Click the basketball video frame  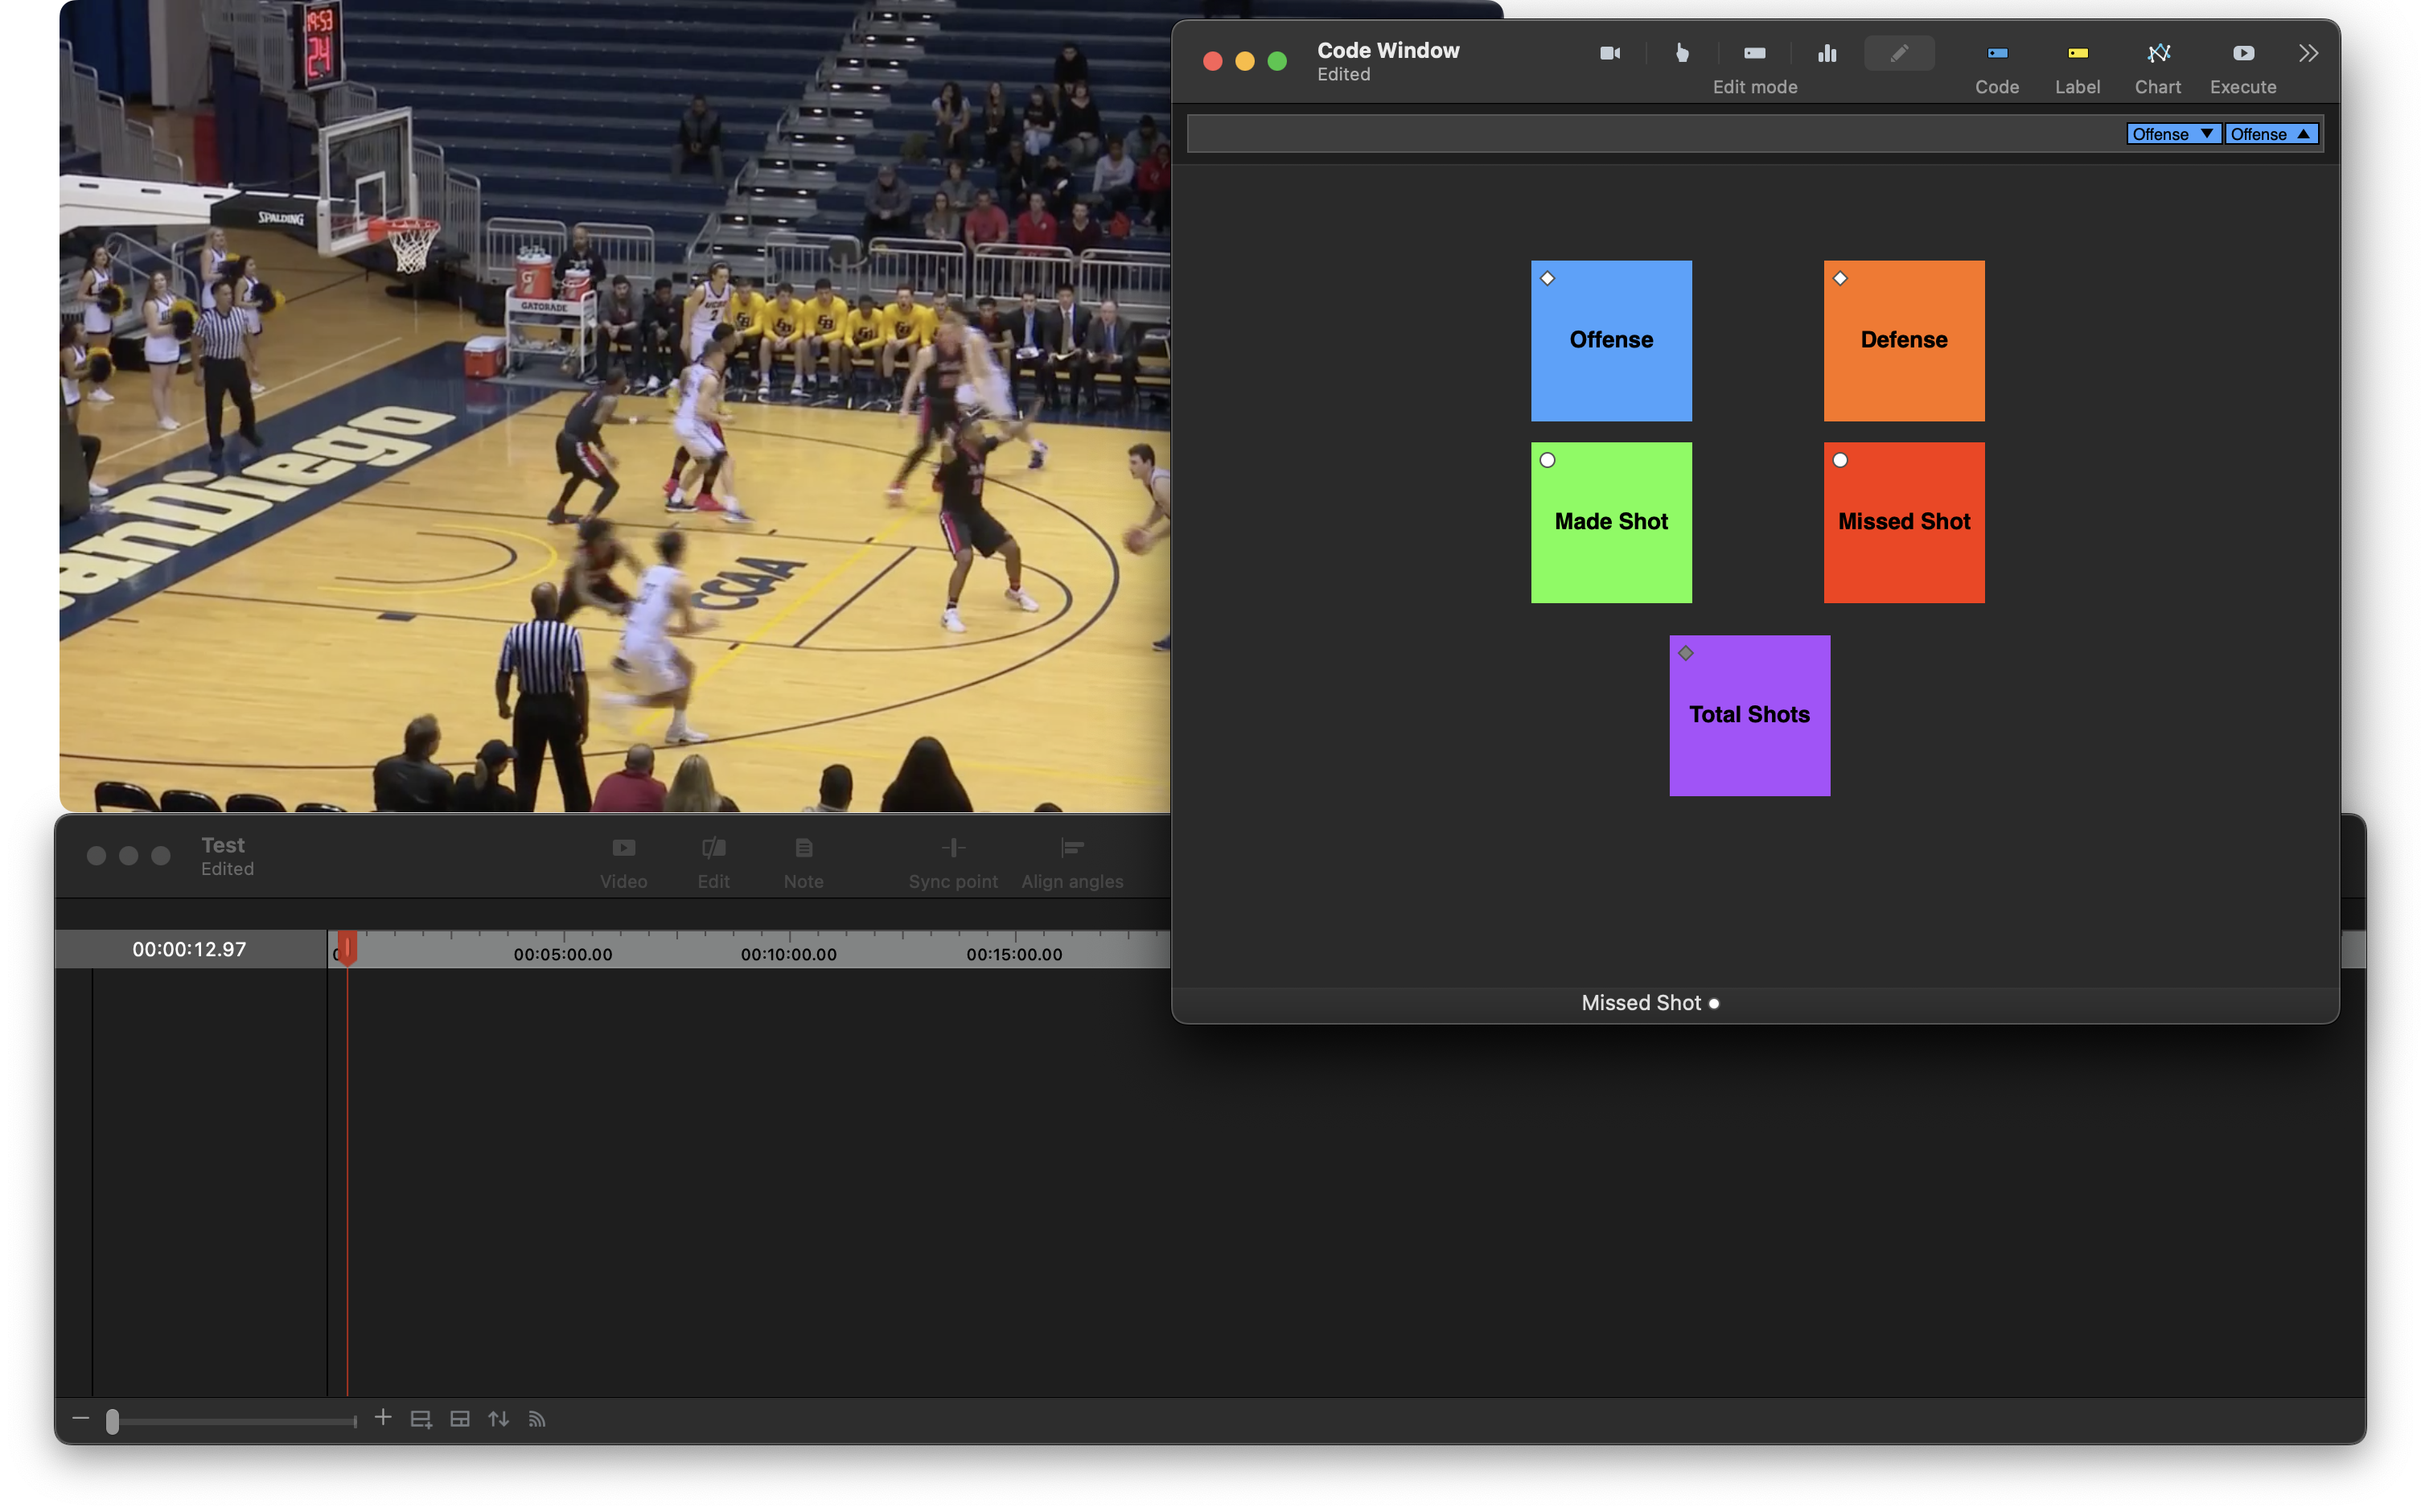point(614,406)
